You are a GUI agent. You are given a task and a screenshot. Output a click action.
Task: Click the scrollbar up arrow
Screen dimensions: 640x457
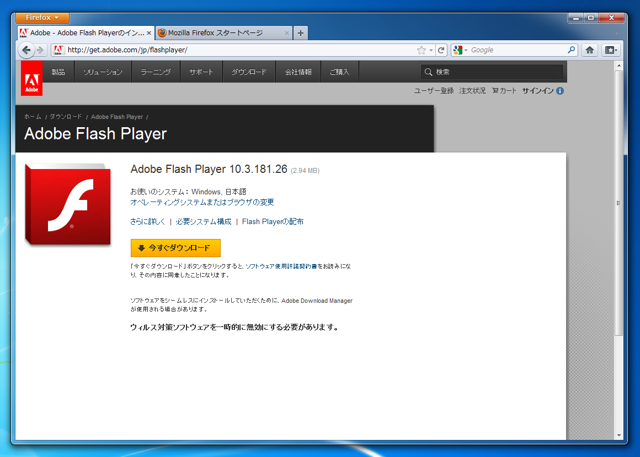619,66
